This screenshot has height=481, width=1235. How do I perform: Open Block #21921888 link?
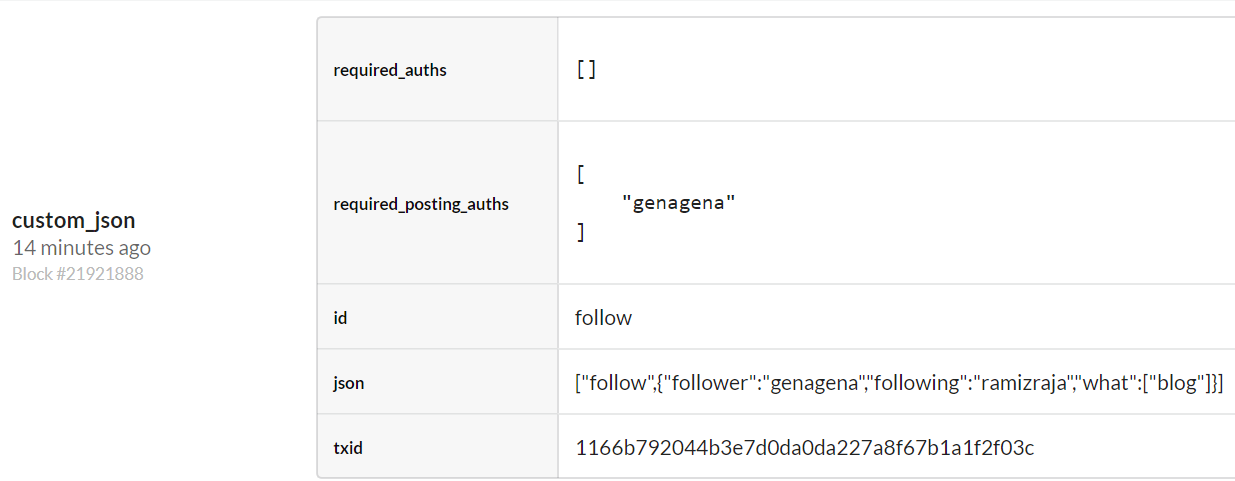click(x=77, y=273)
